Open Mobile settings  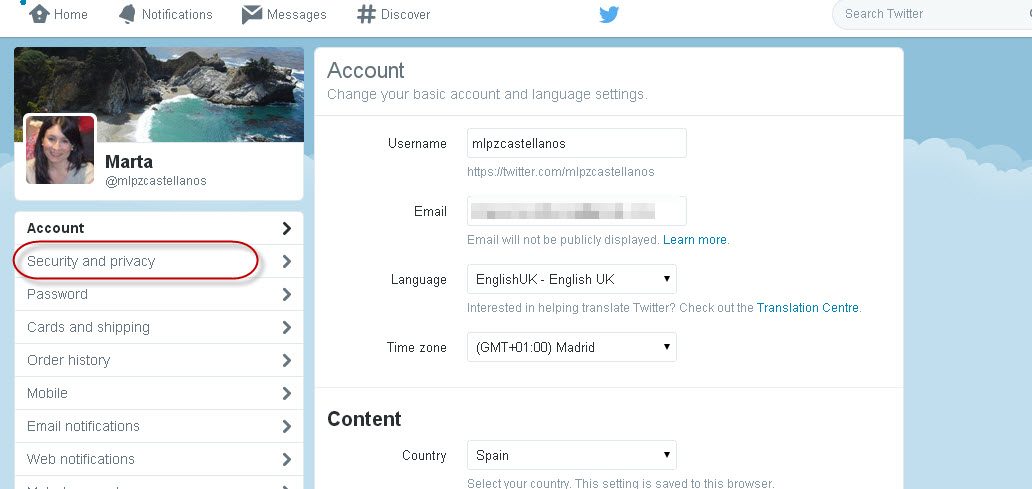click(x=159, y=393)
